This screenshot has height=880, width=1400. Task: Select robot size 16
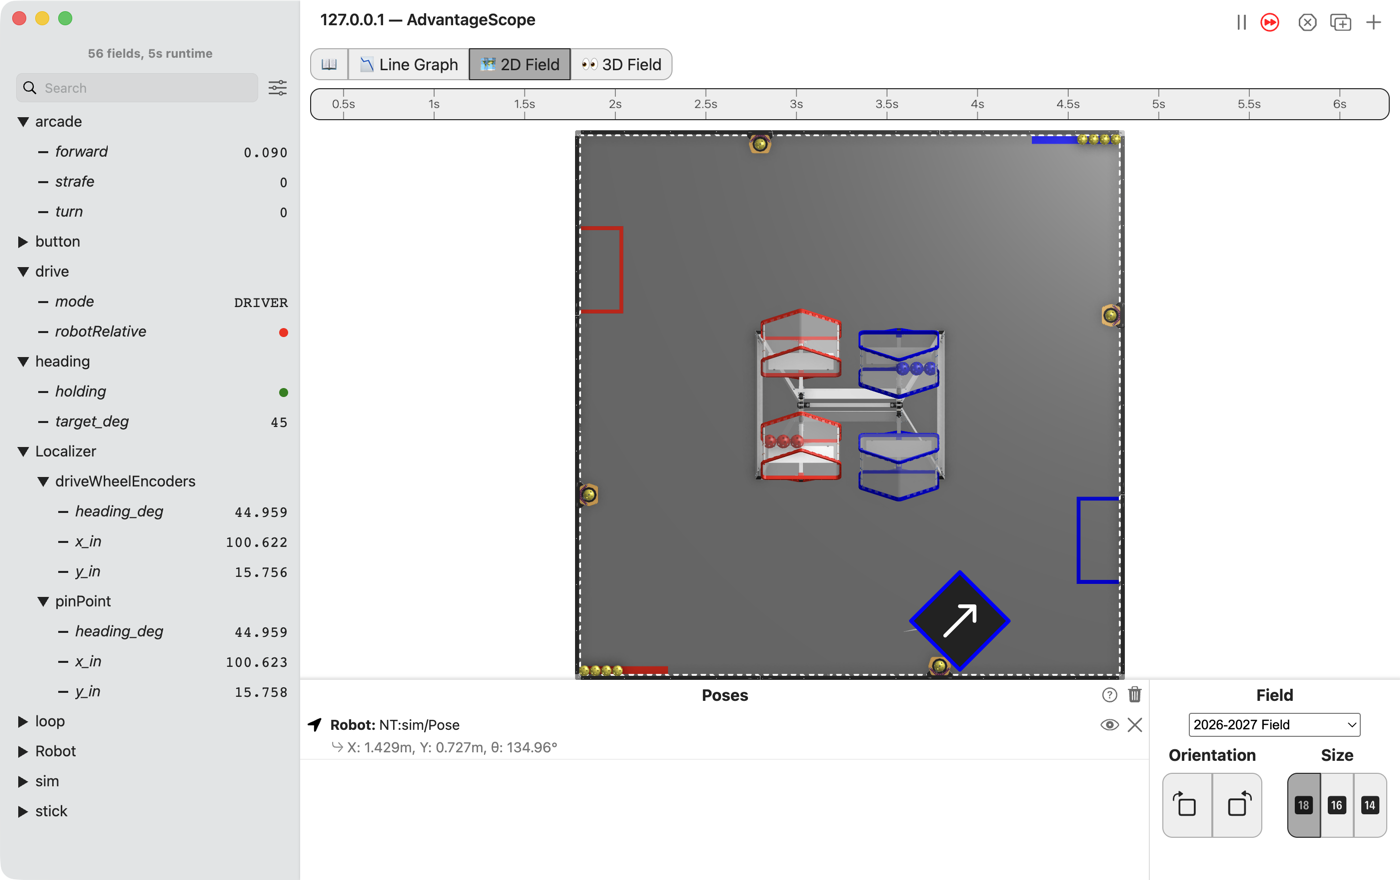click(1337, 805)
